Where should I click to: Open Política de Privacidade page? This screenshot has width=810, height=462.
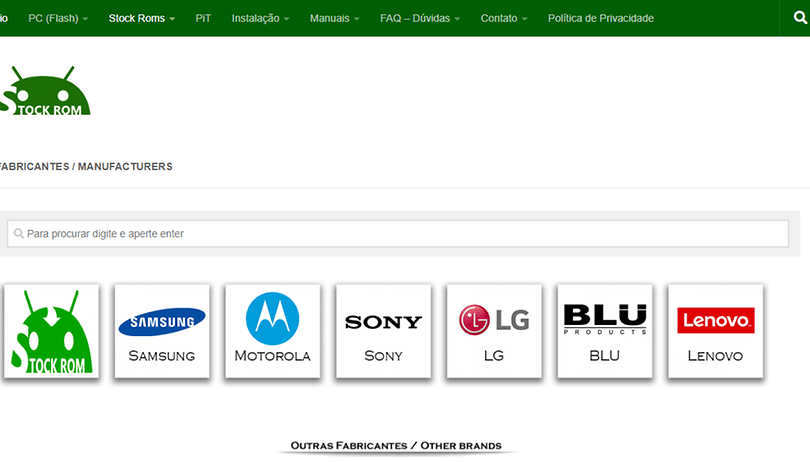(x=601, y=18)
